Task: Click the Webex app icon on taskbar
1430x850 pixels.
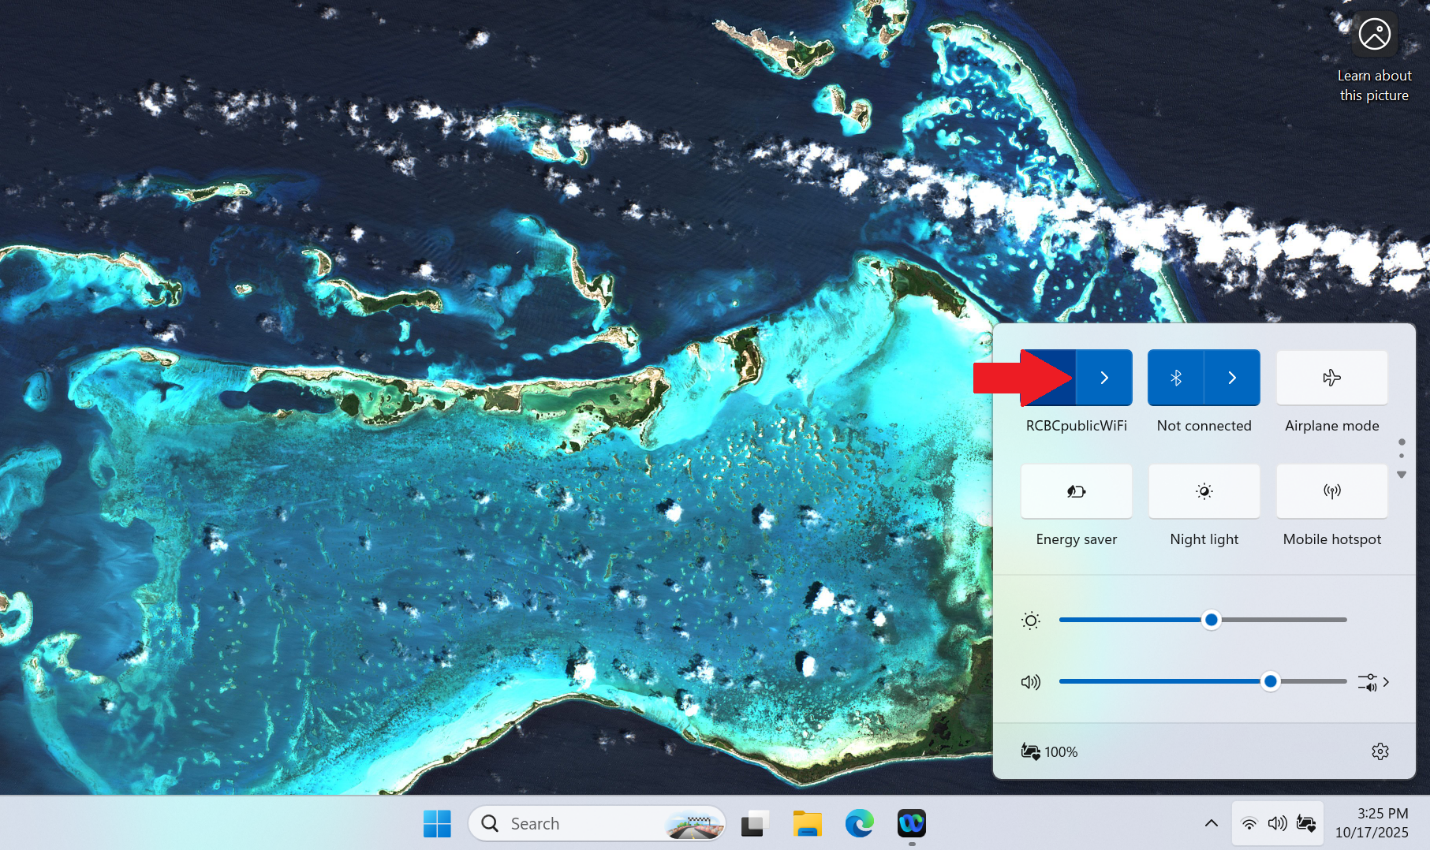Action: pyautogui.click(x=911, y=823)
